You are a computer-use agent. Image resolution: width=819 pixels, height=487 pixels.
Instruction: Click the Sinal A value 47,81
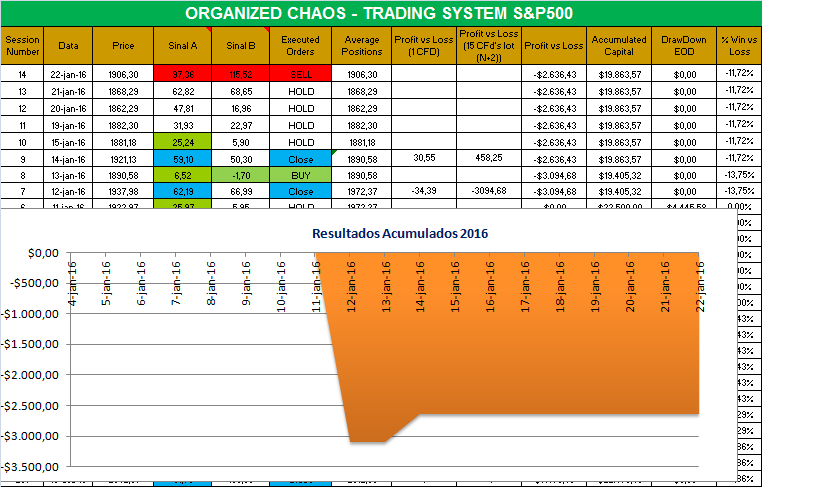[x=183, y=108]
